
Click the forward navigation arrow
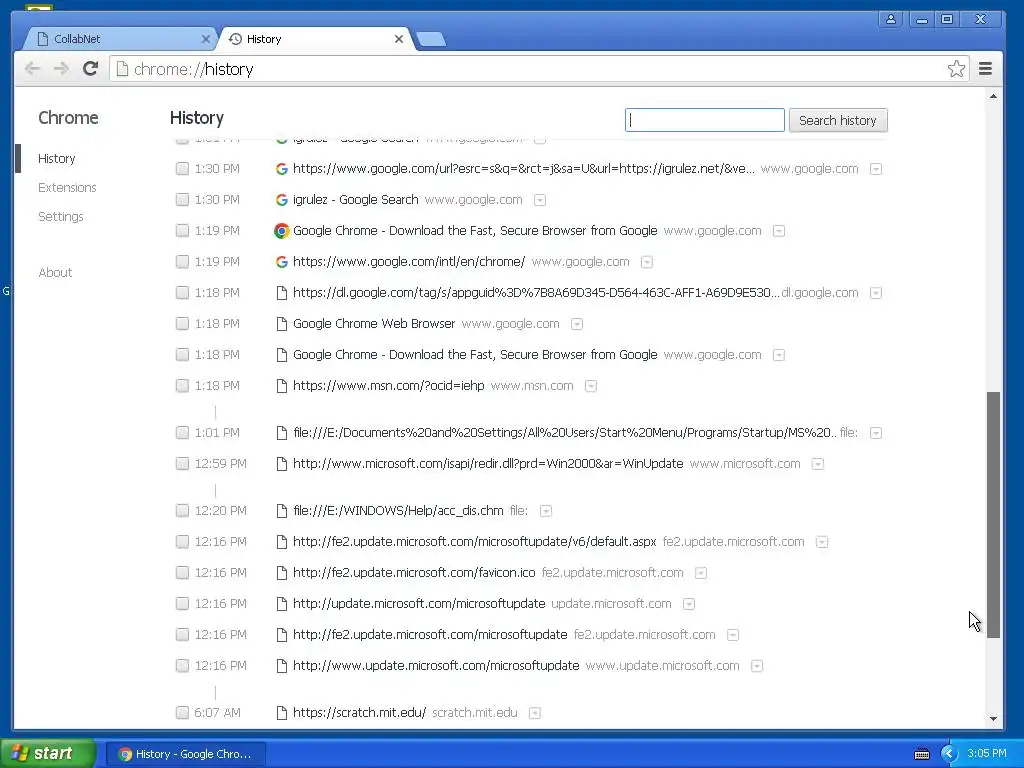coord(61,69)
